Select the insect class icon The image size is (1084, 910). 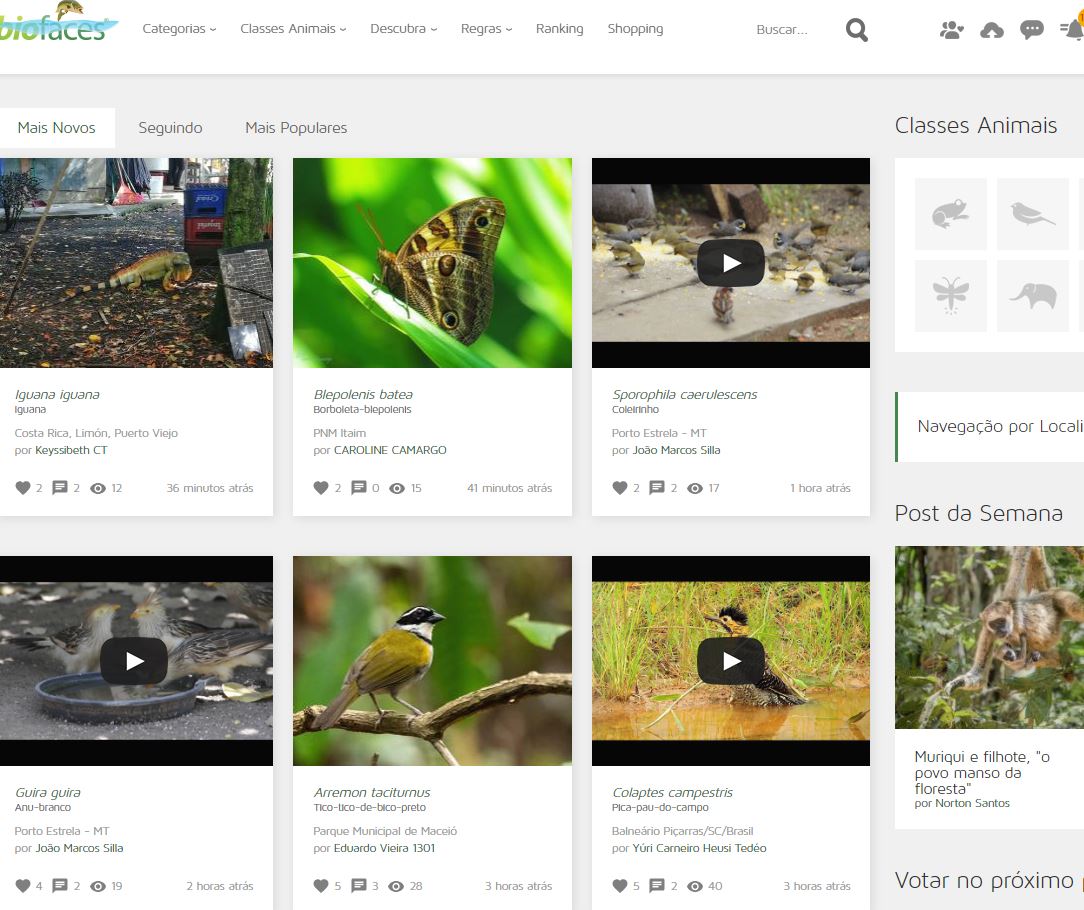tap(951, 296)
